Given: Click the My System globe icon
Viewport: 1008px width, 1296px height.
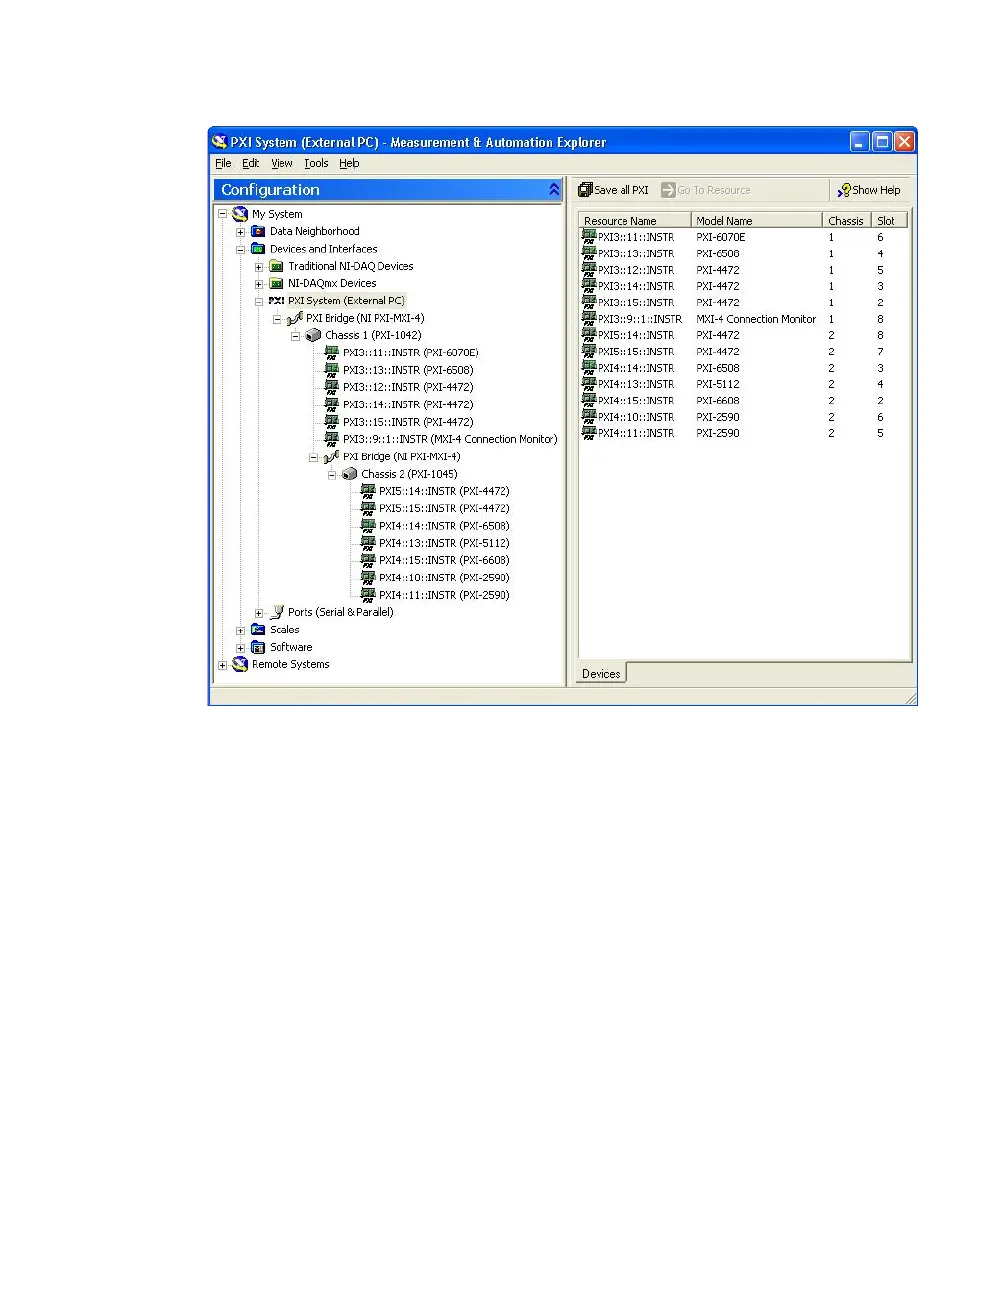Looking at the screenshot, I should (240, 214).
